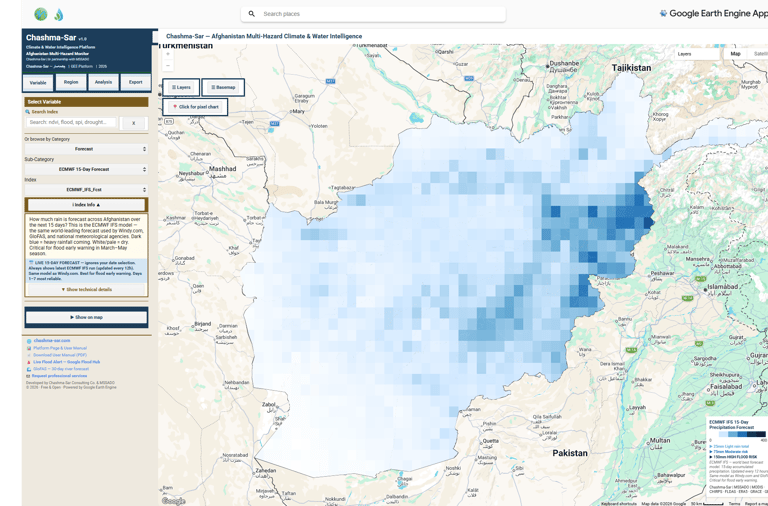Switch to the Analysis tab
Image resolution: width=768 pixels, height=506 pixels.
click(103, 82)
